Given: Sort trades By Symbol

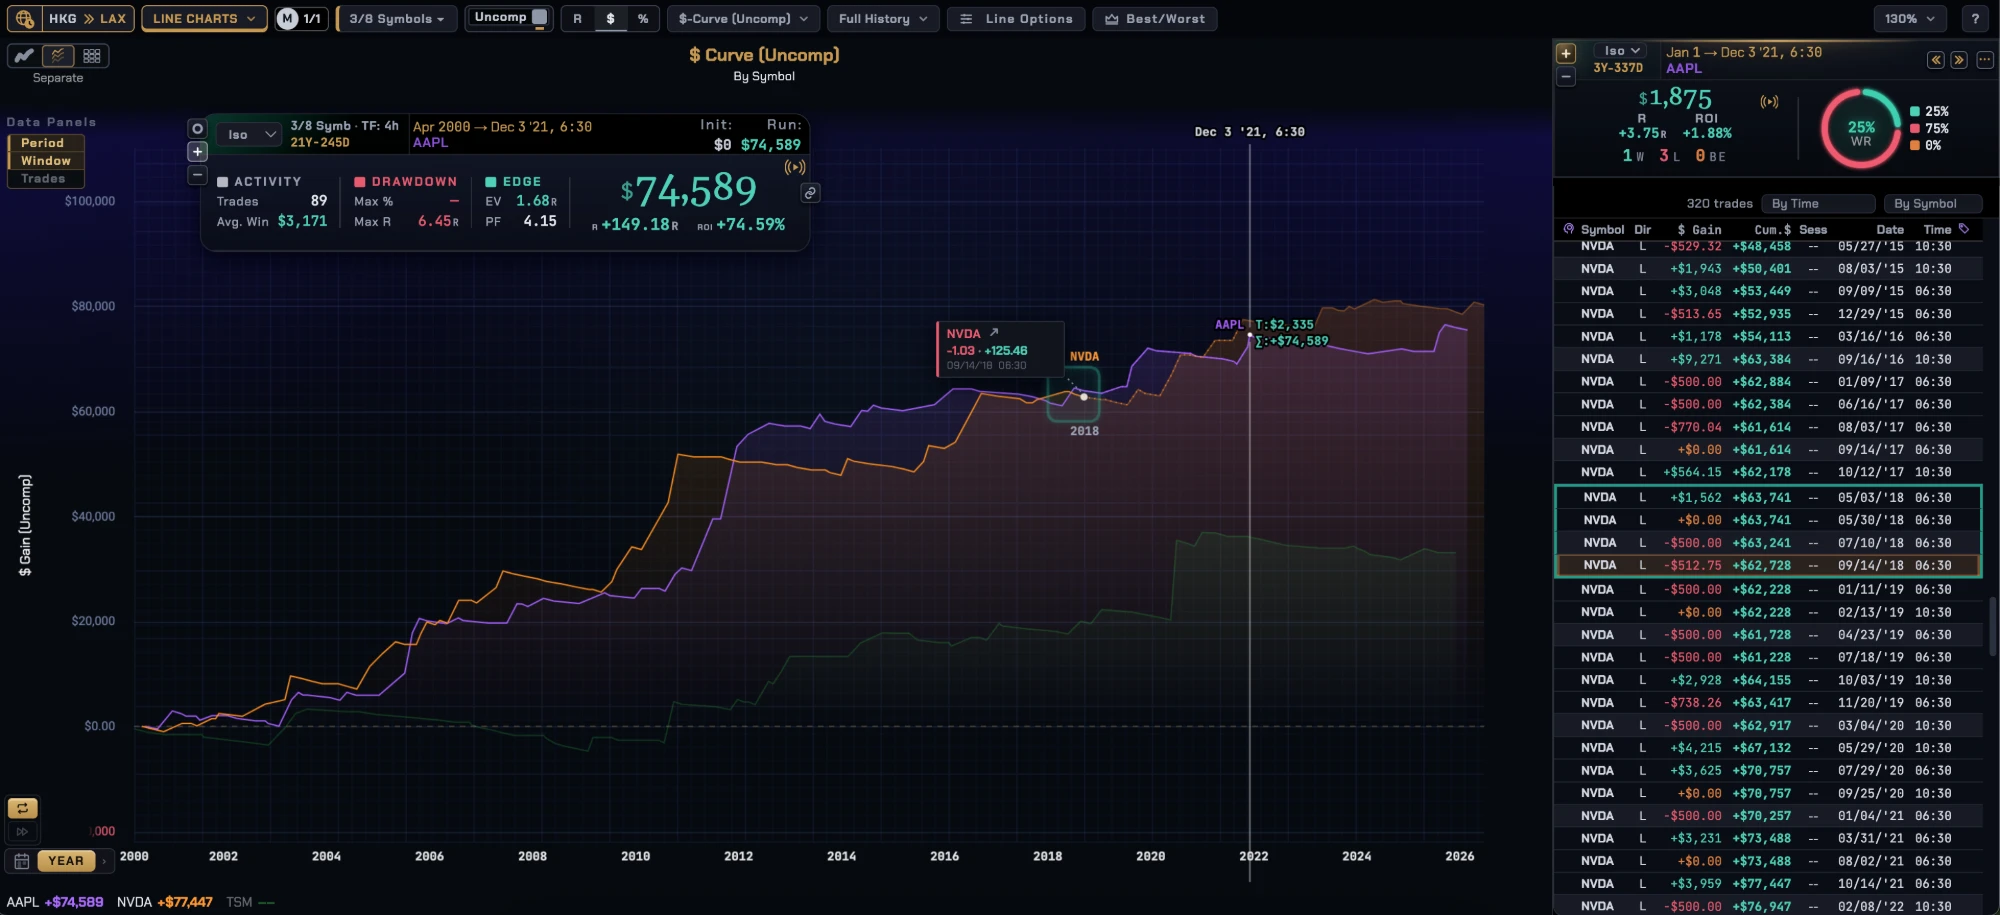Looking at the screenshot, I should click(x=1933, y=204).
